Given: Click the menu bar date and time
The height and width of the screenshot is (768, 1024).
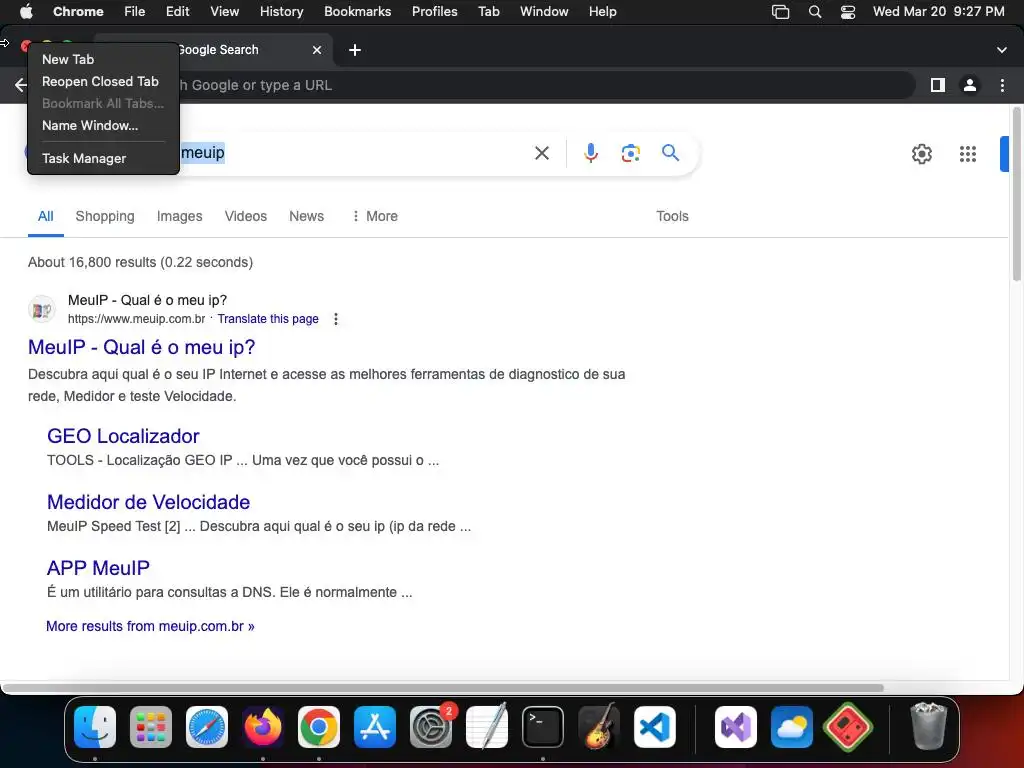Looking at the screenshot, I should pyautogui.click(x=938, y=12).
